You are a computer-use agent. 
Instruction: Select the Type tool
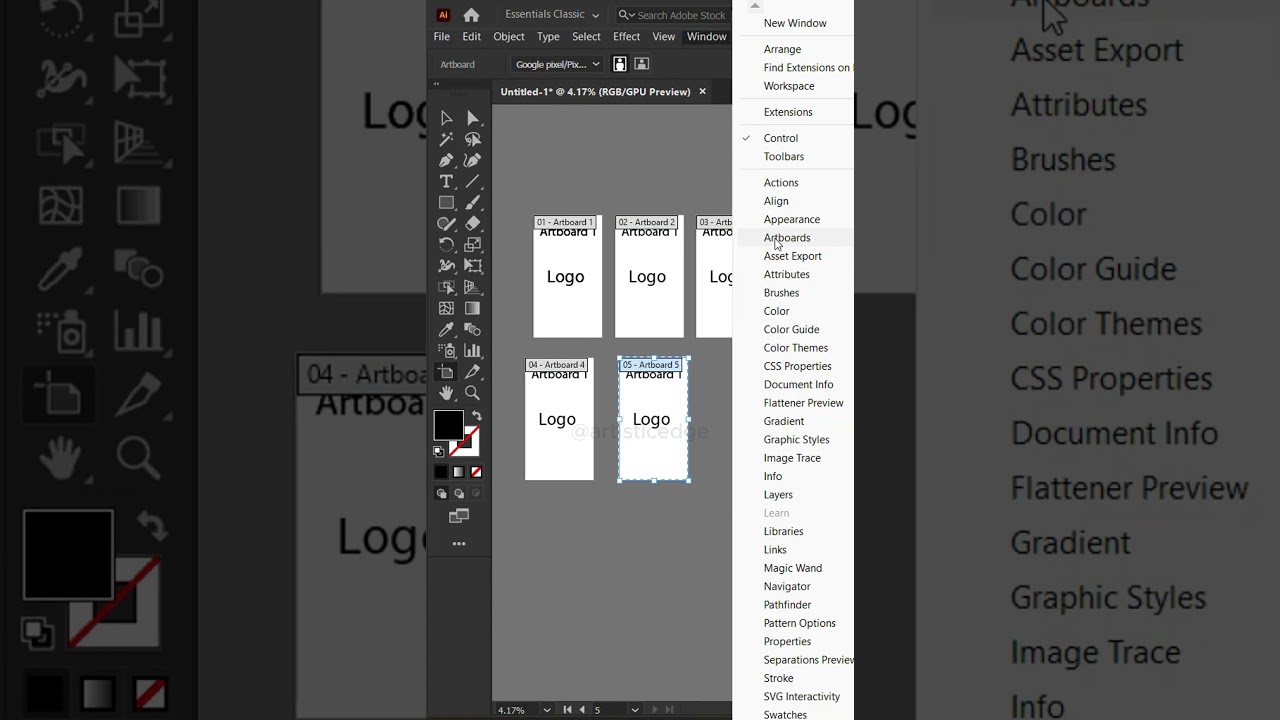pos(446,181)
